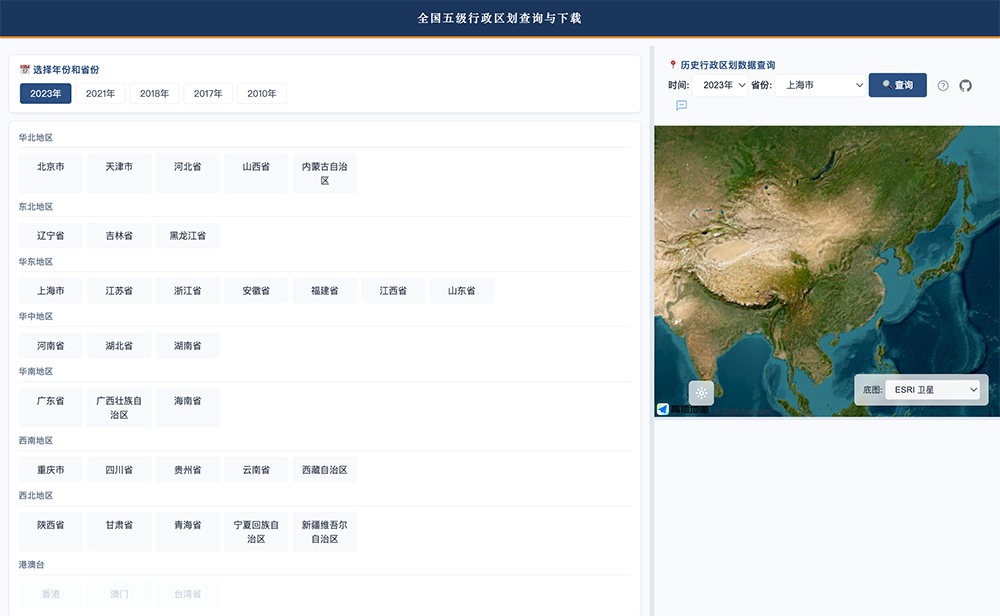Choose 山西省 province button
This screenshot has height=616, width=1000.
(256, 173)
